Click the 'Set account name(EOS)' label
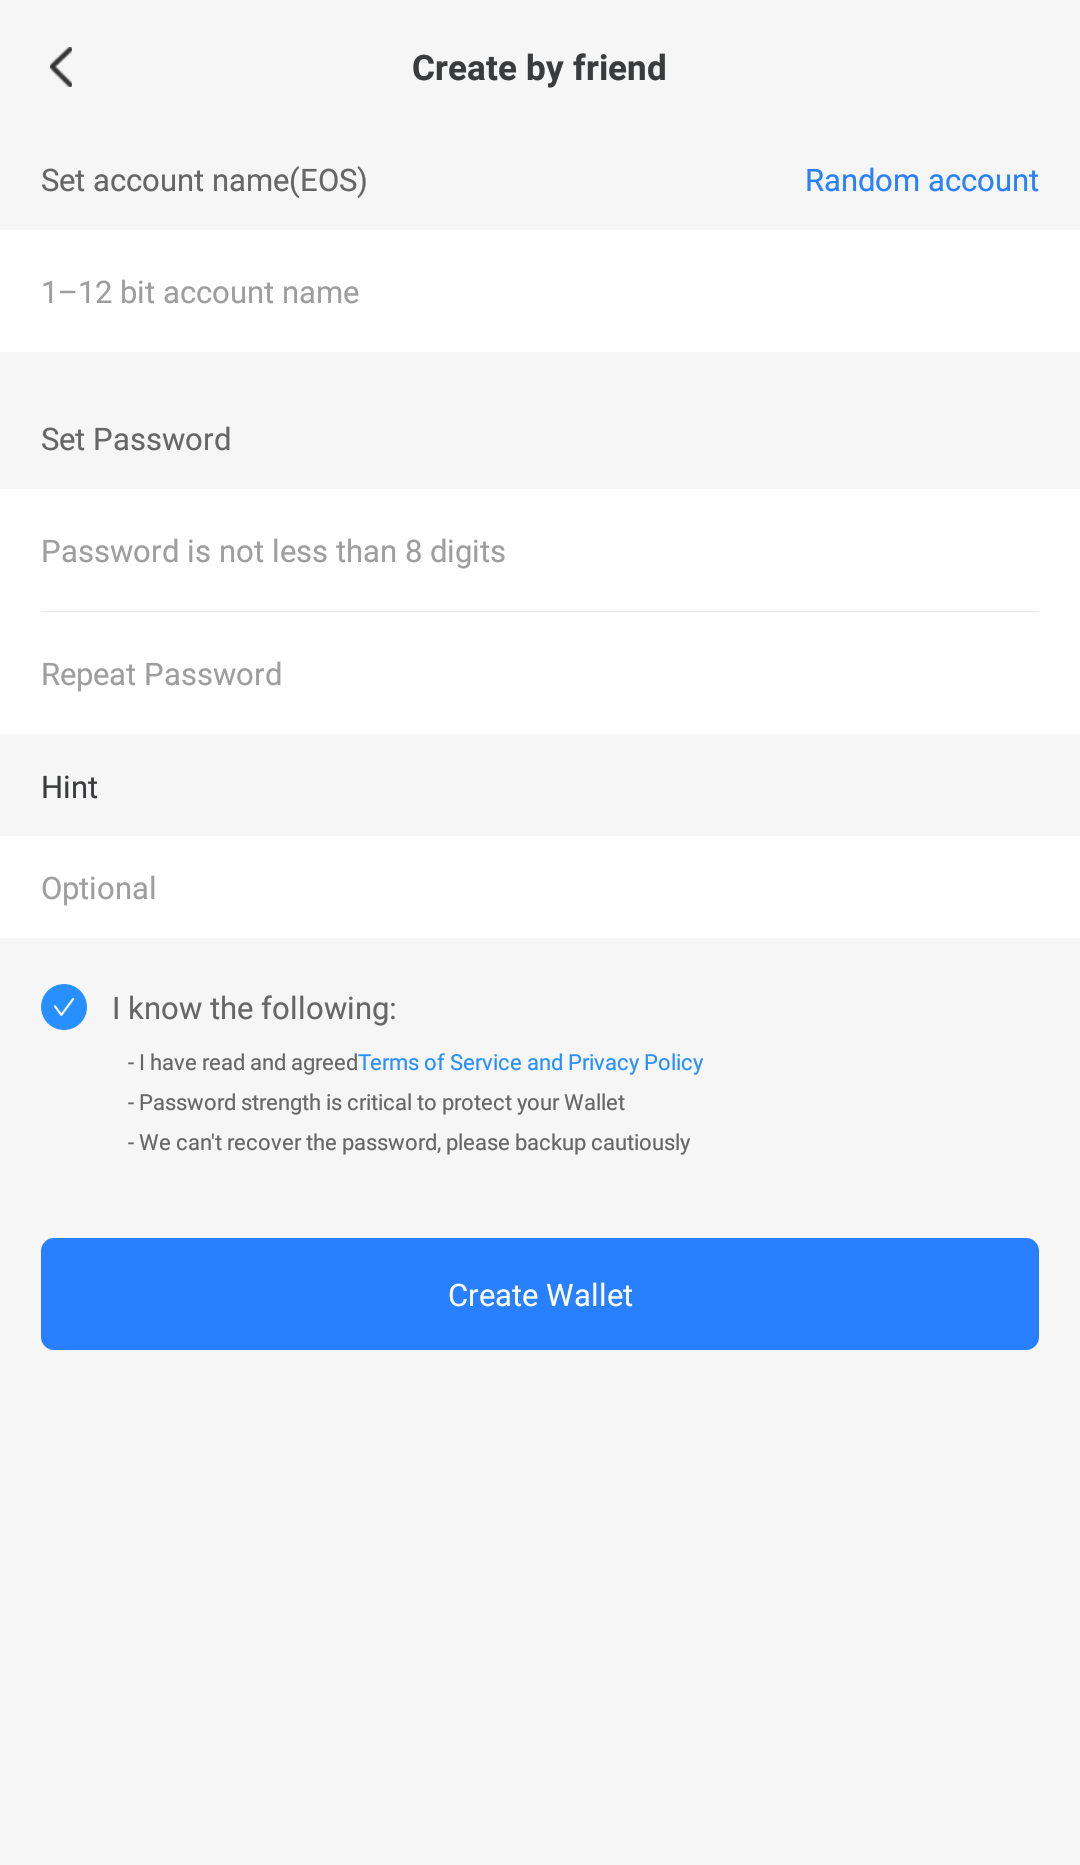Image resolution: width=1080 pixels, height=1865 pixels. [204, 180]
